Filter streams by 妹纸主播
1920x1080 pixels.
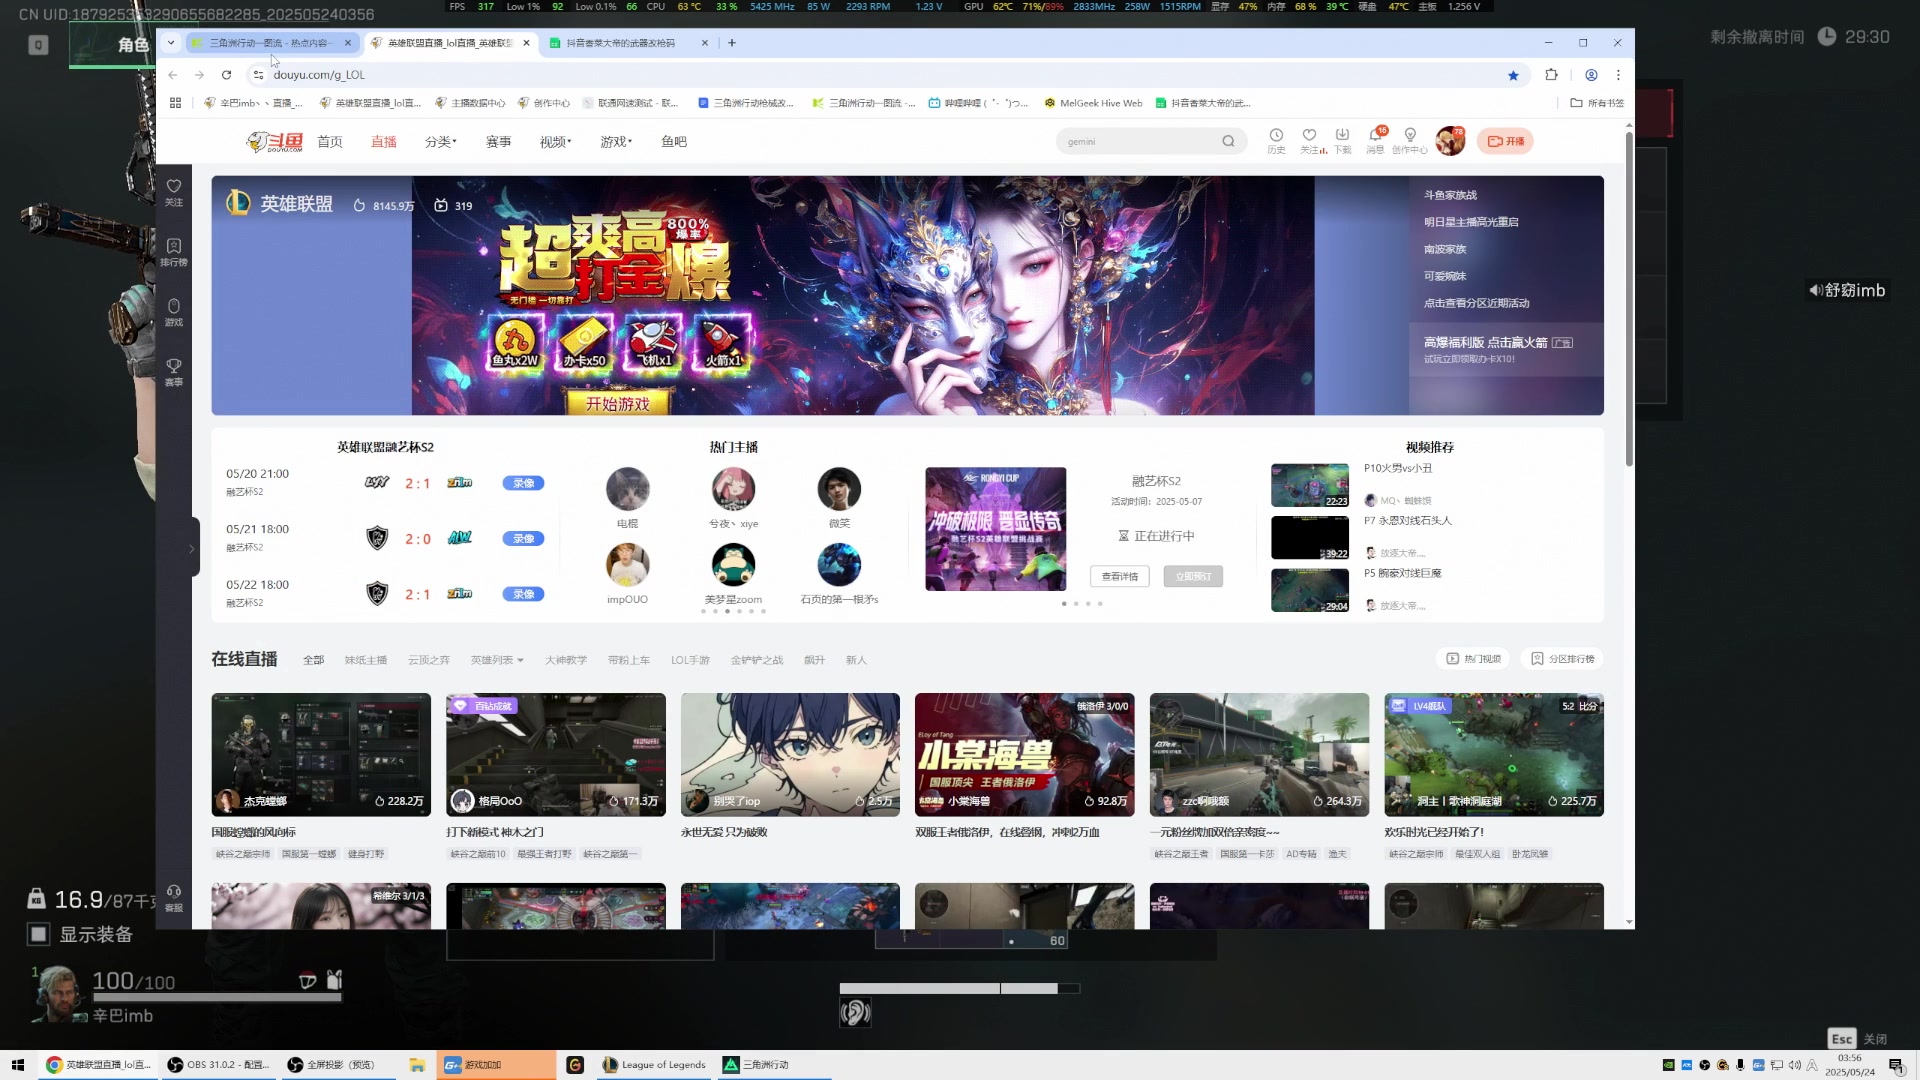366,660
